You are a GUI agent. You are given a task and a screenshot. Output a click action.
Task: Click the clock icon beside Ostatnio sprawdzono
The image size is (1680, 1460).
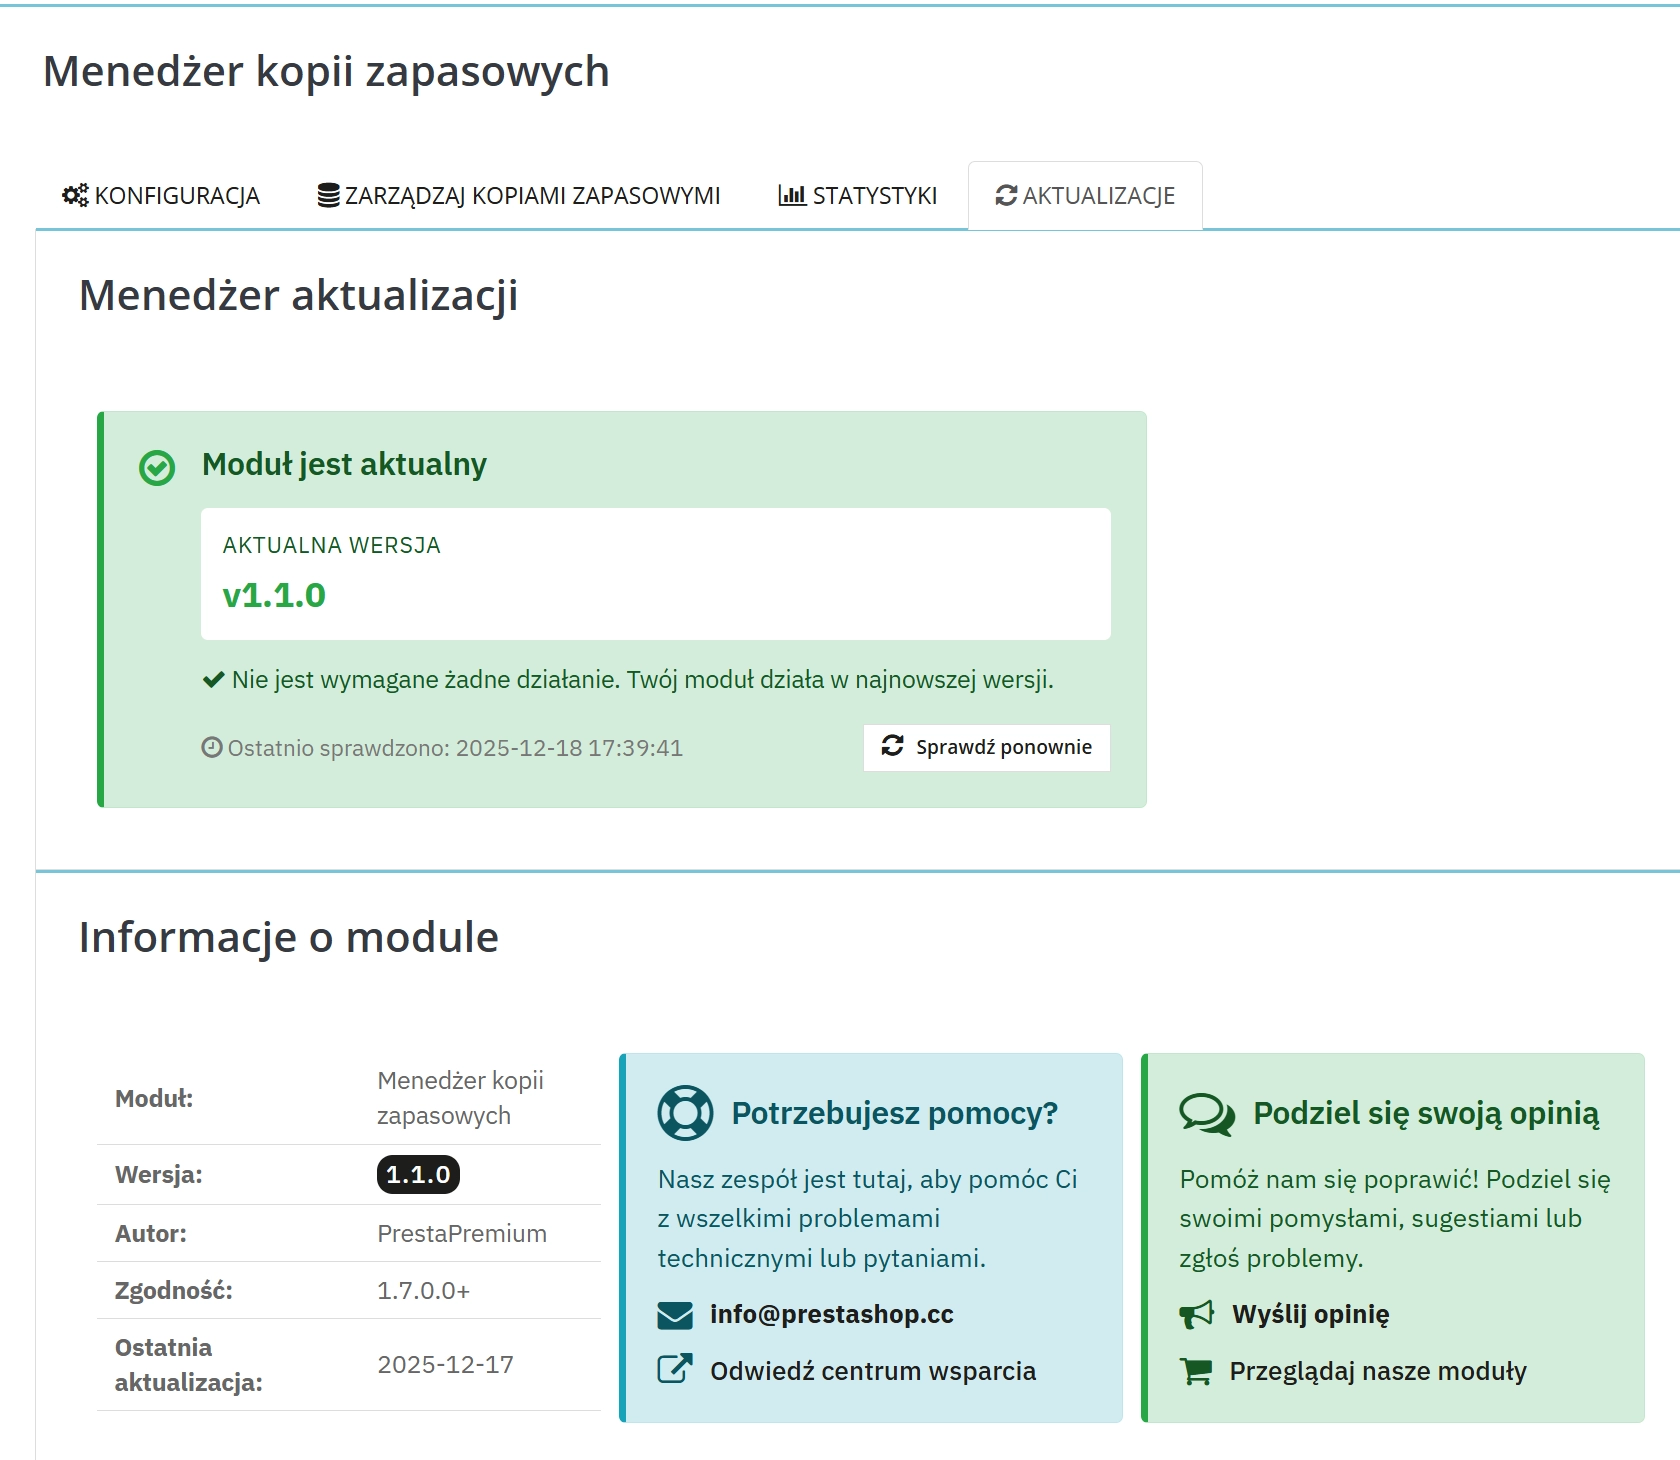pos(212,747)
